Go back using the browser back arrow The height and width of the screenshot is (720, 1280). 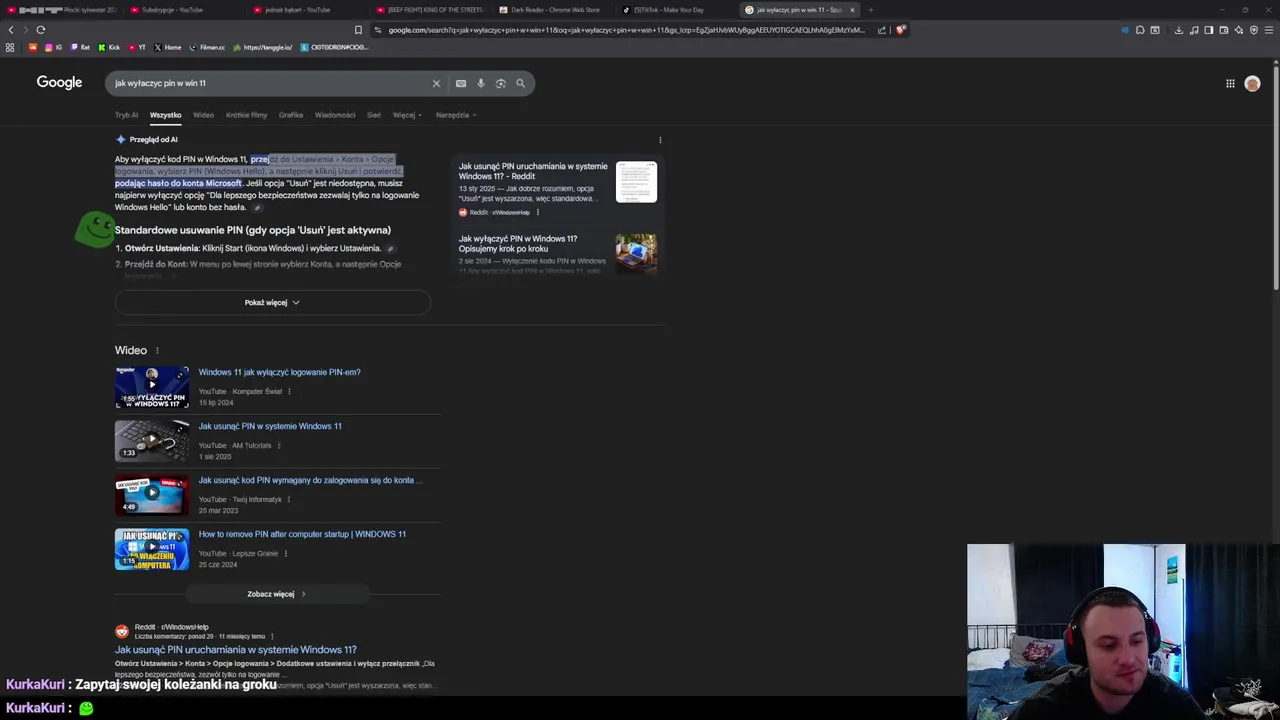click(11, 30)
